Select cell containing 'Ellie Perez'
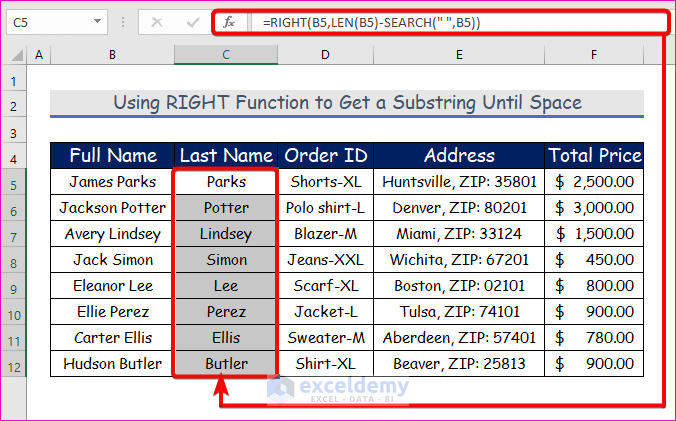The image size is (676, 421). (113, 312)
